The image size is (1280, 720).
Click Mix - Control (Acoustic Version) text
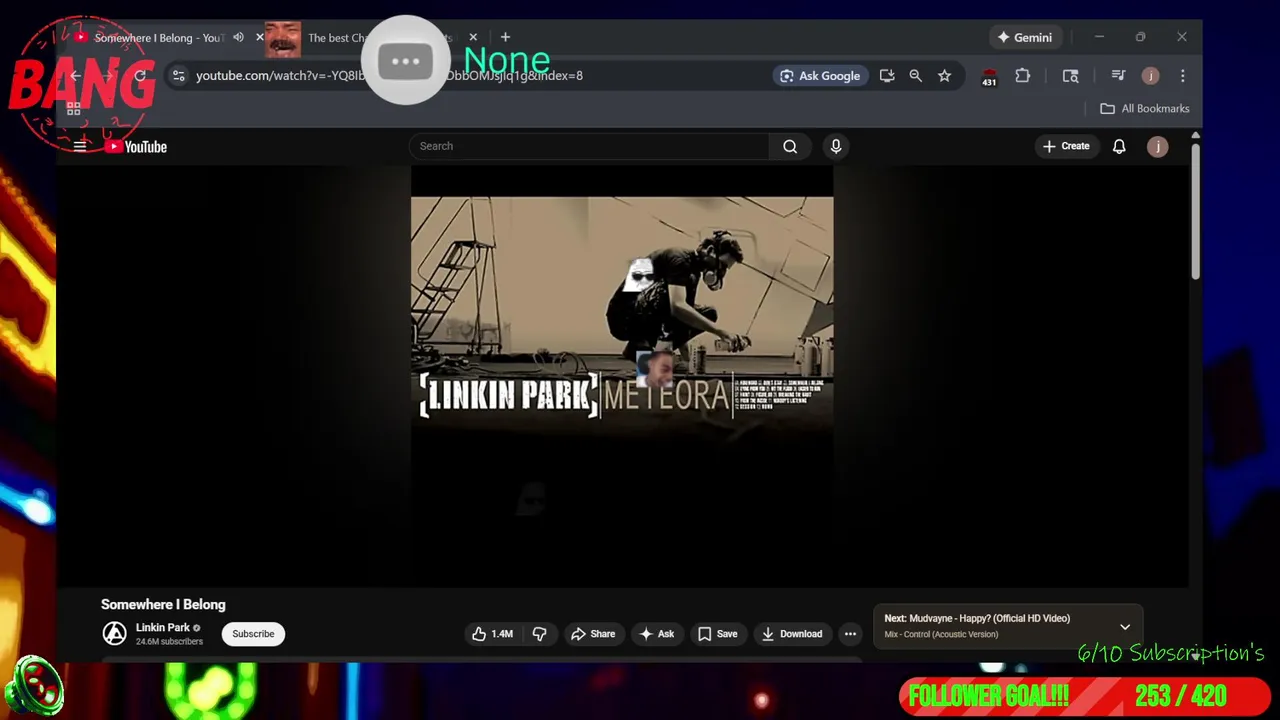tap(941, 635)
